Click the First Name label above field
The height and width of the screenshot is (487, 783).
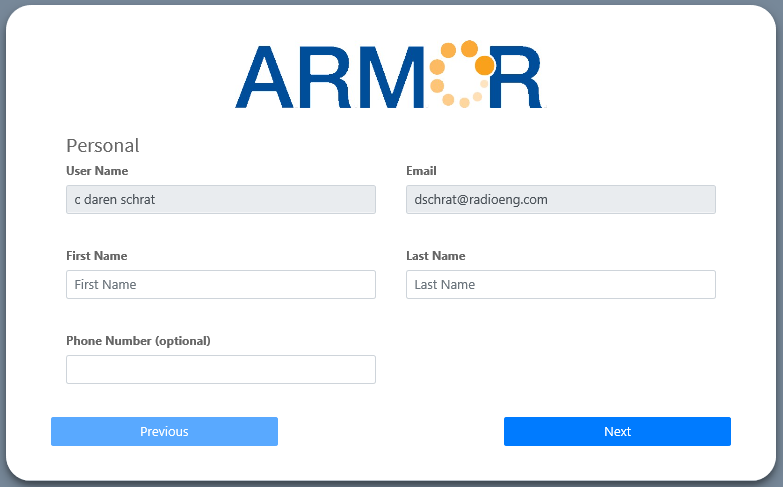96,256
